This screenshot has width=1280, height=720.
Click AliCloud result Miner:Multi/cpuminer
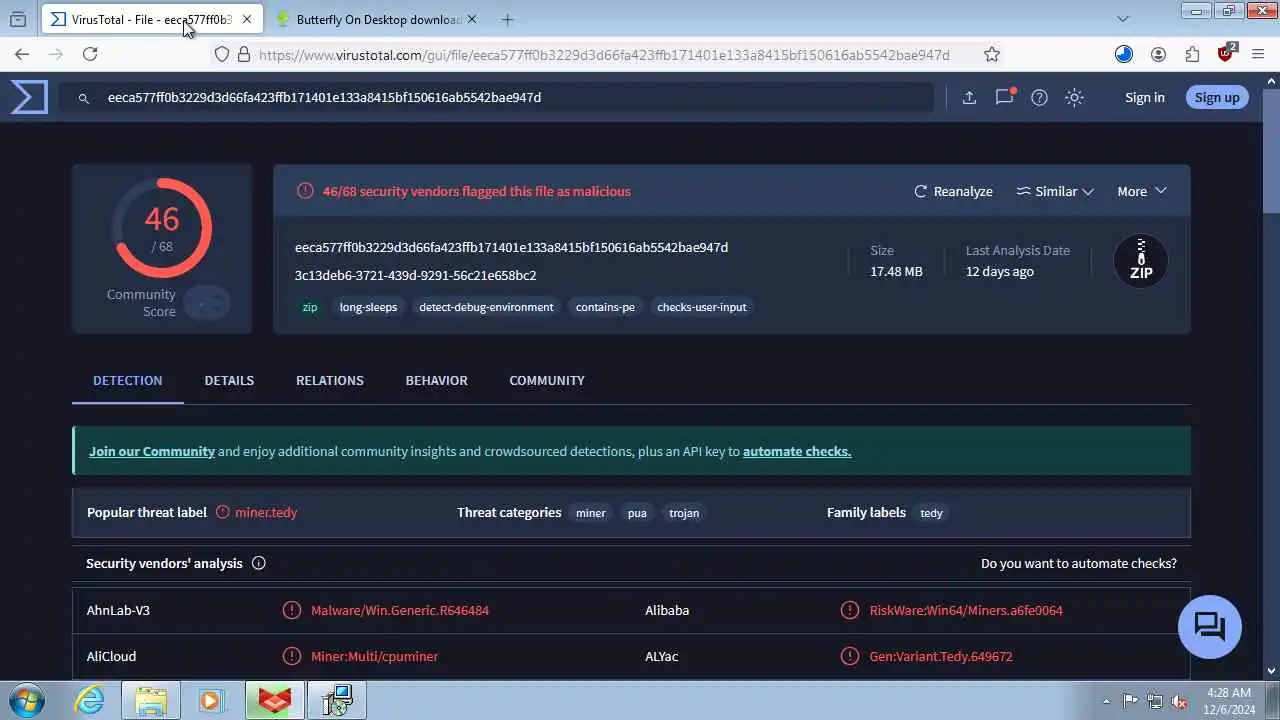374,656
